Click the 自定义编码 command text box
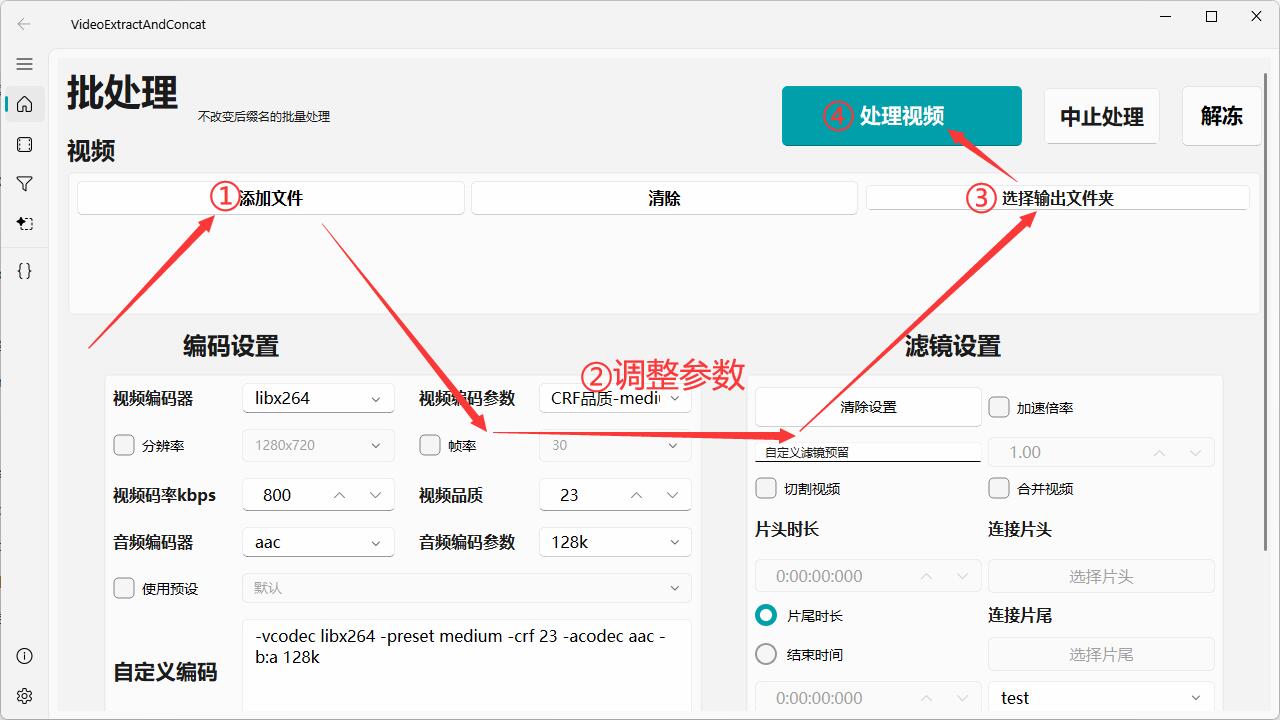1280x720 pixels. click(x=467, y=665)
